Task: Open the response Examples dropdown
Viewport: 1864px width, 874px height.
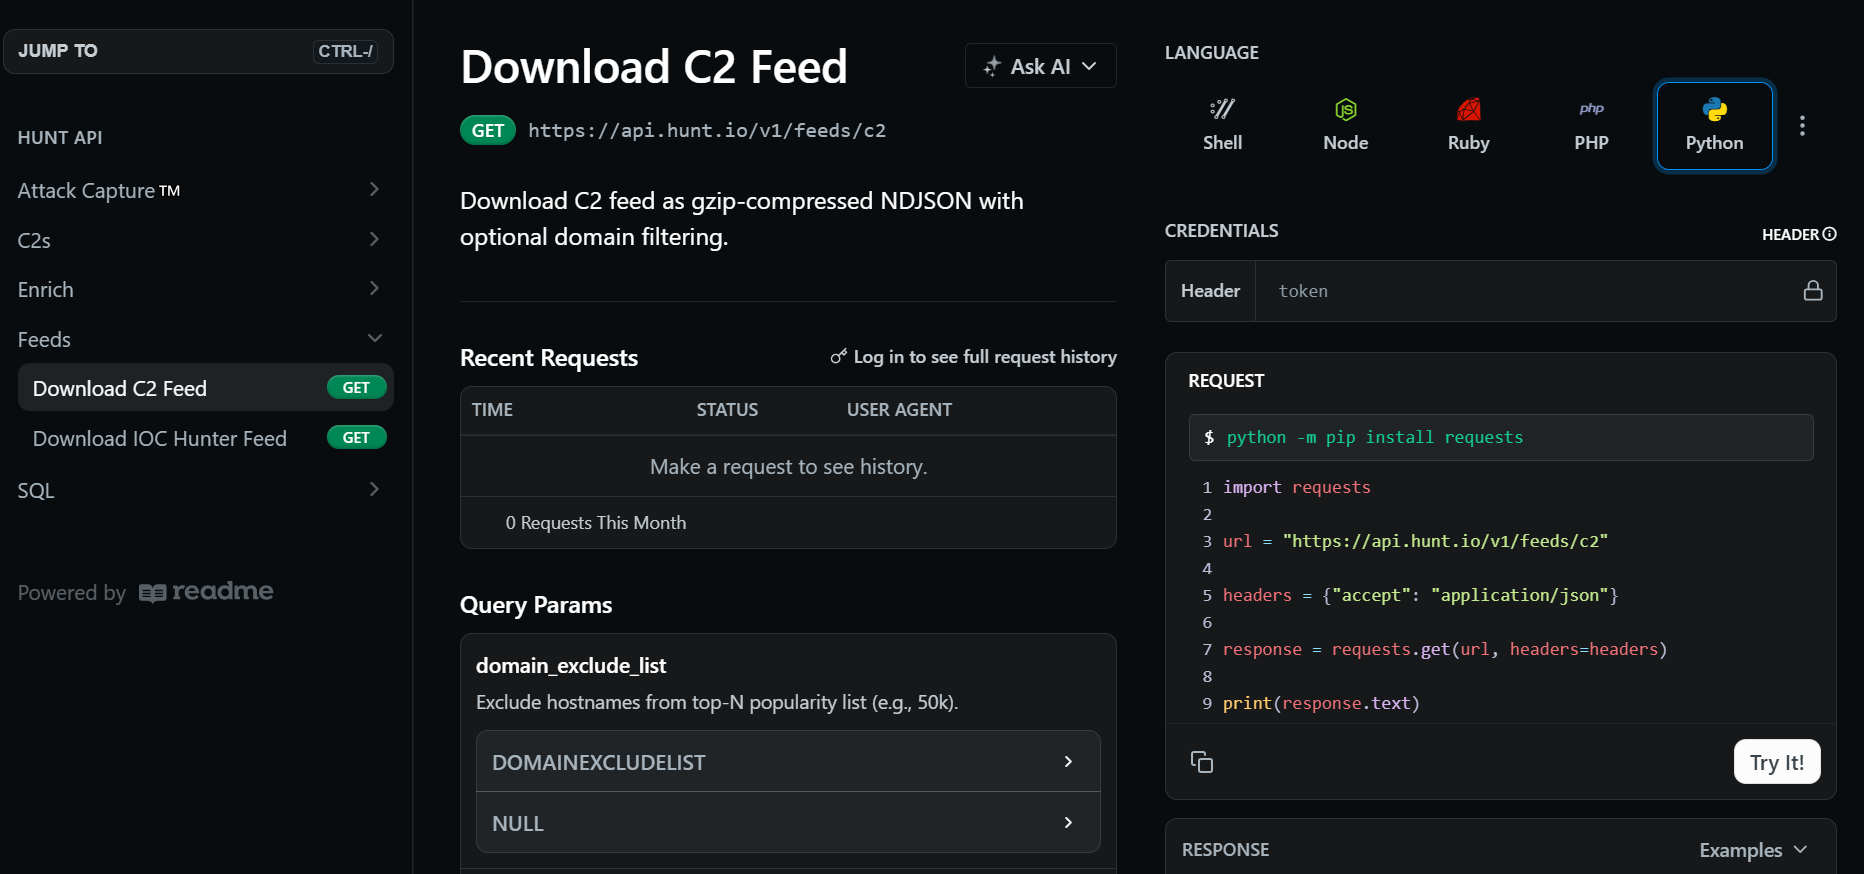Action: tap(1753, 850)
